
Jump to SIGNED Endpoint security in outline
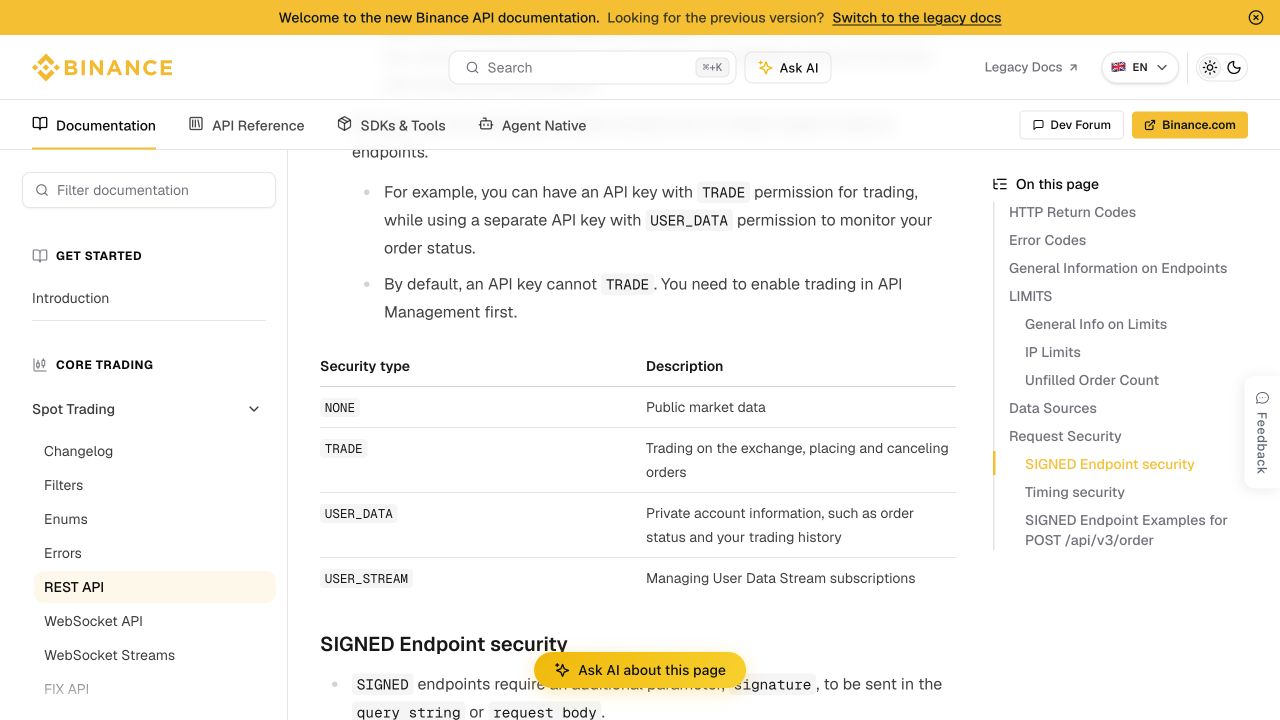(1110, 464)
